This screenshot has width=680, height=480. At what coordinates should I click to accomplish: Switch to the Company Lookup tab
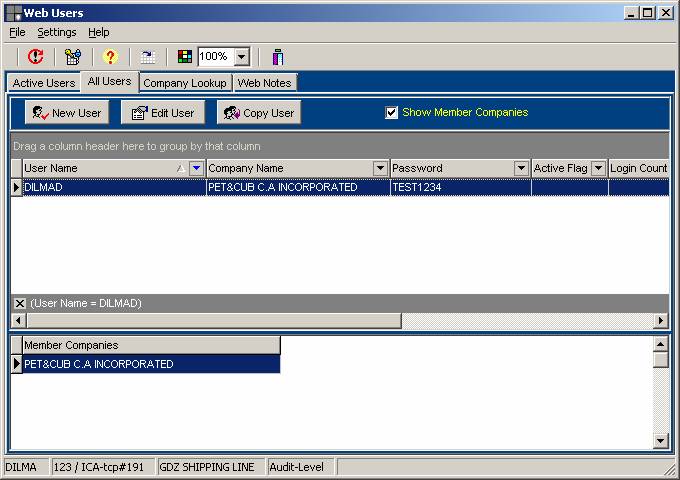(x=185, y=83)
